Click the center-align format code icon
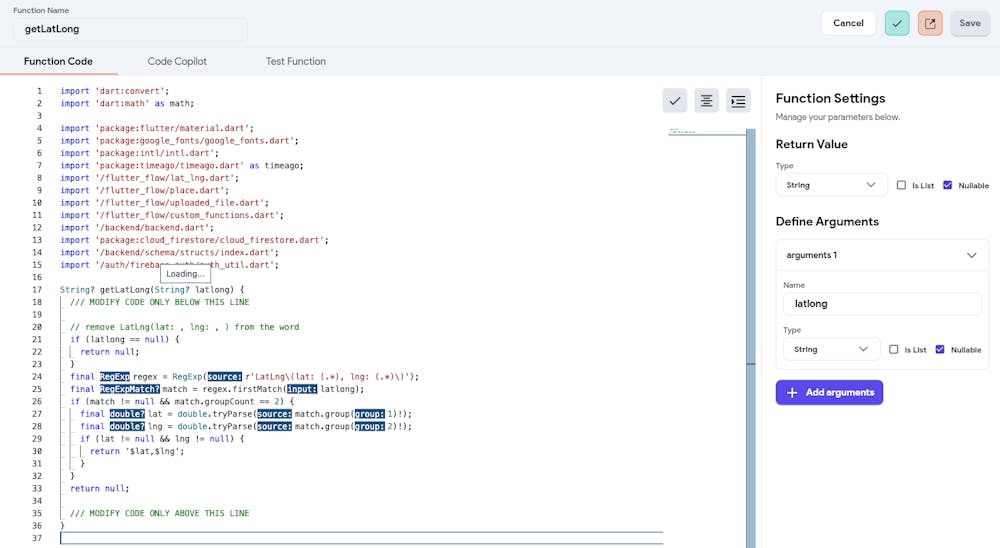 tap(706, 101)
